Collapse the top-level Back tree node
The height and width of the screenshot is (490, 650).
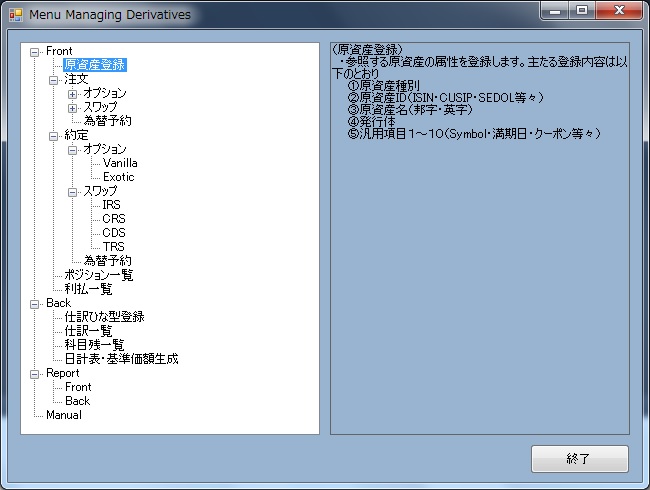pyautogui.click(x=34, y=304)
